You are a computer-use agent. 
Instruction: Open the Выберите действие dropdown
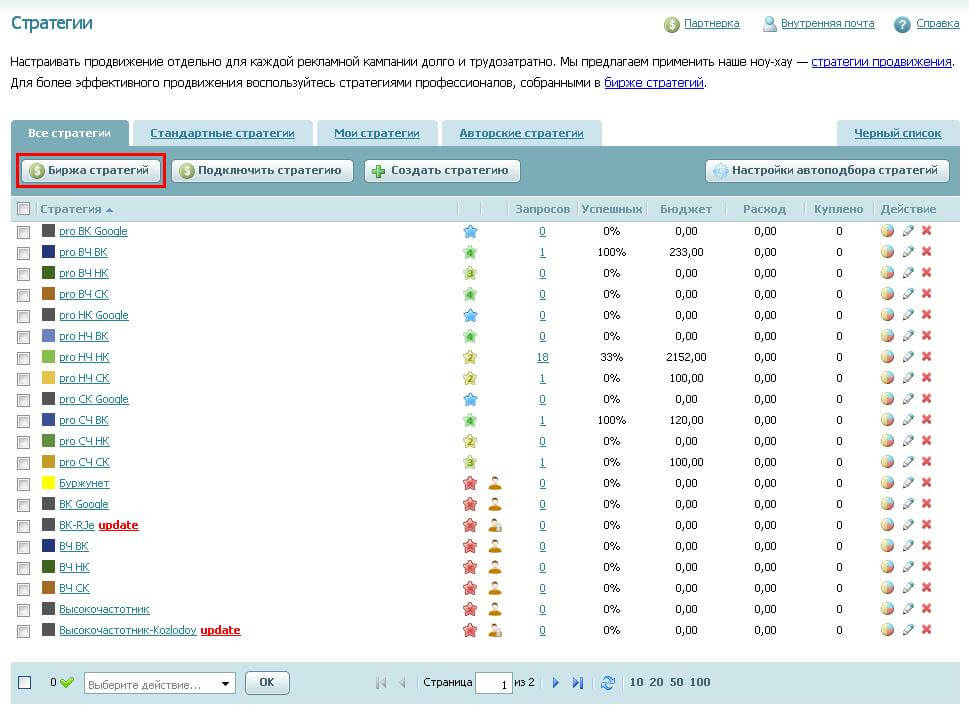click(159, 684)
